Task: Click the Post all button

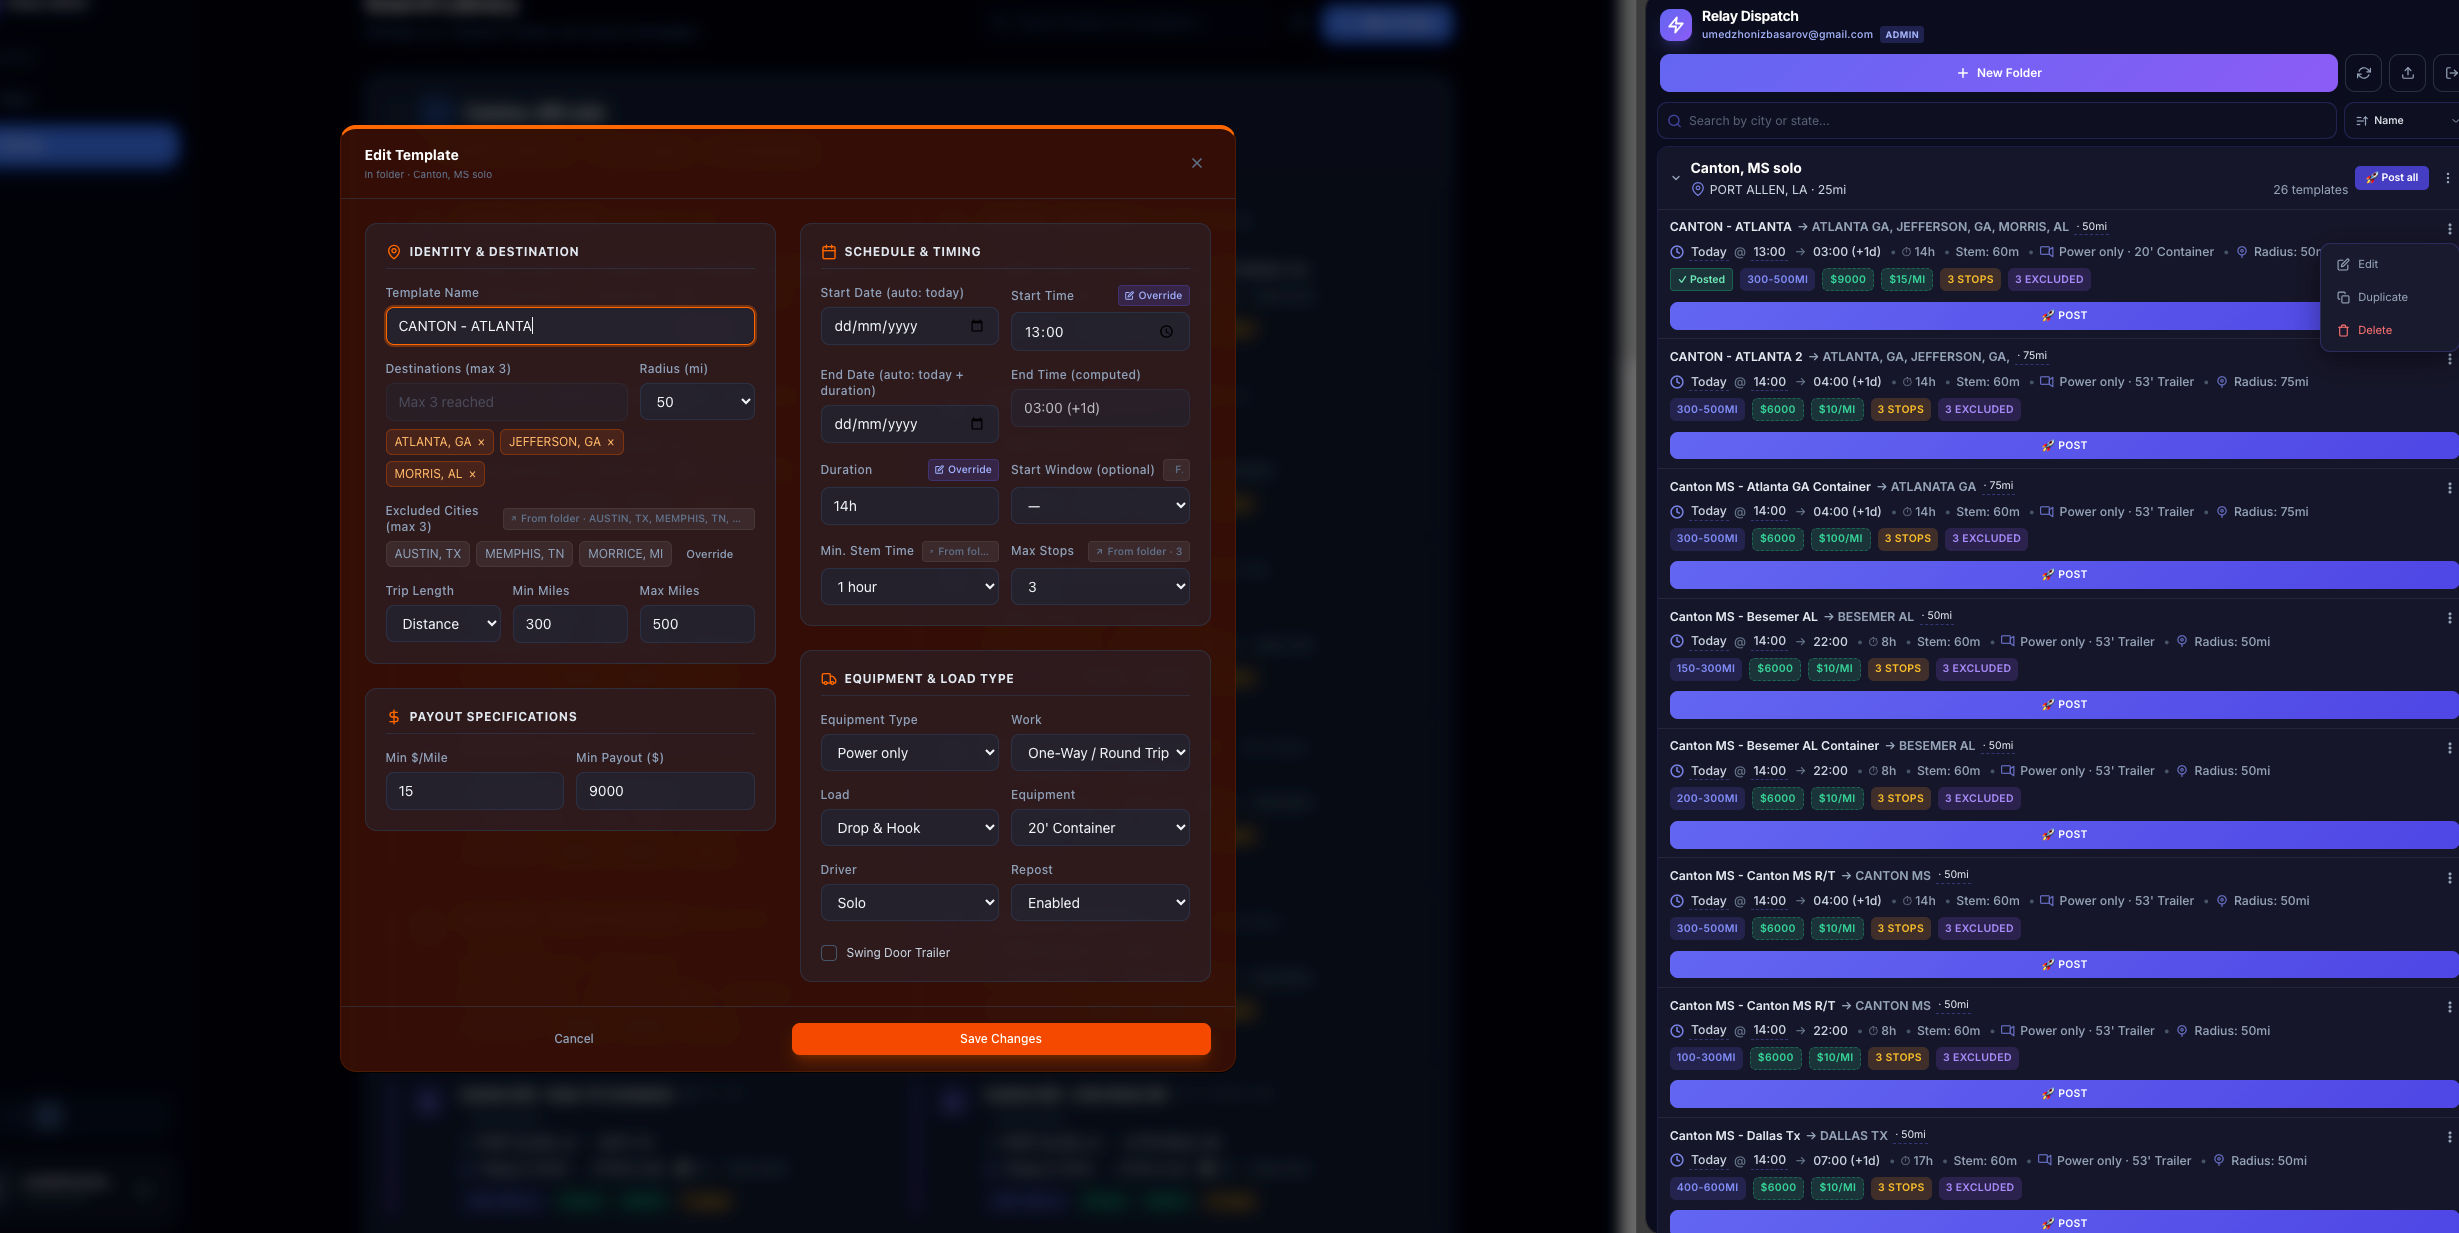Action: pyautogui.click(x=2392, y=178)
